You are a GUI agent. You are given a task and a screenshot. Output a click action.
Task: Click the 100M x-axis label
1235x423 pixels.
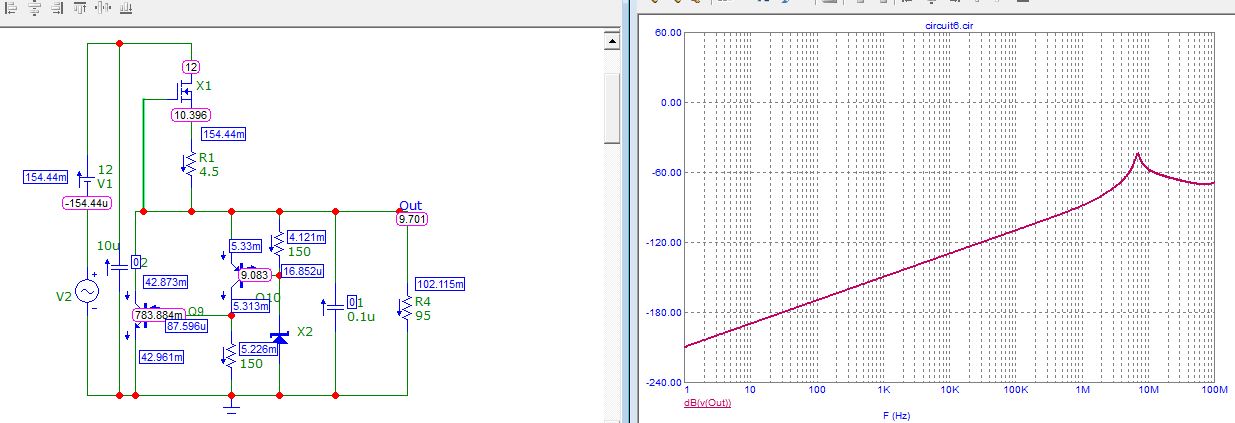1215,390
